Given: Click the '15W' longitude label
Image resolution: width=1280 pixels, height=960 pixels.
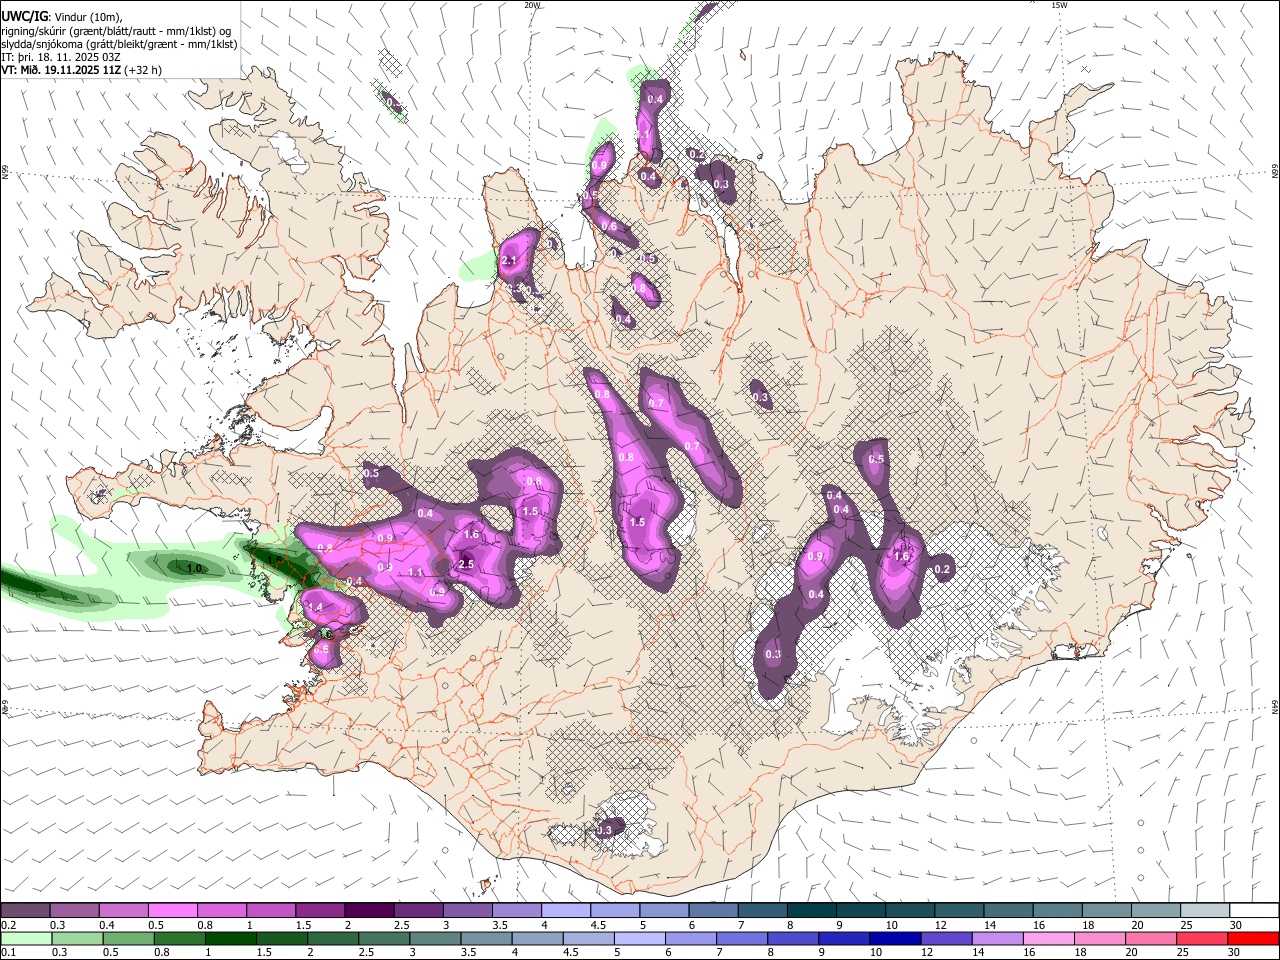Looking at the screenshot, I should tap(1058, 5).
